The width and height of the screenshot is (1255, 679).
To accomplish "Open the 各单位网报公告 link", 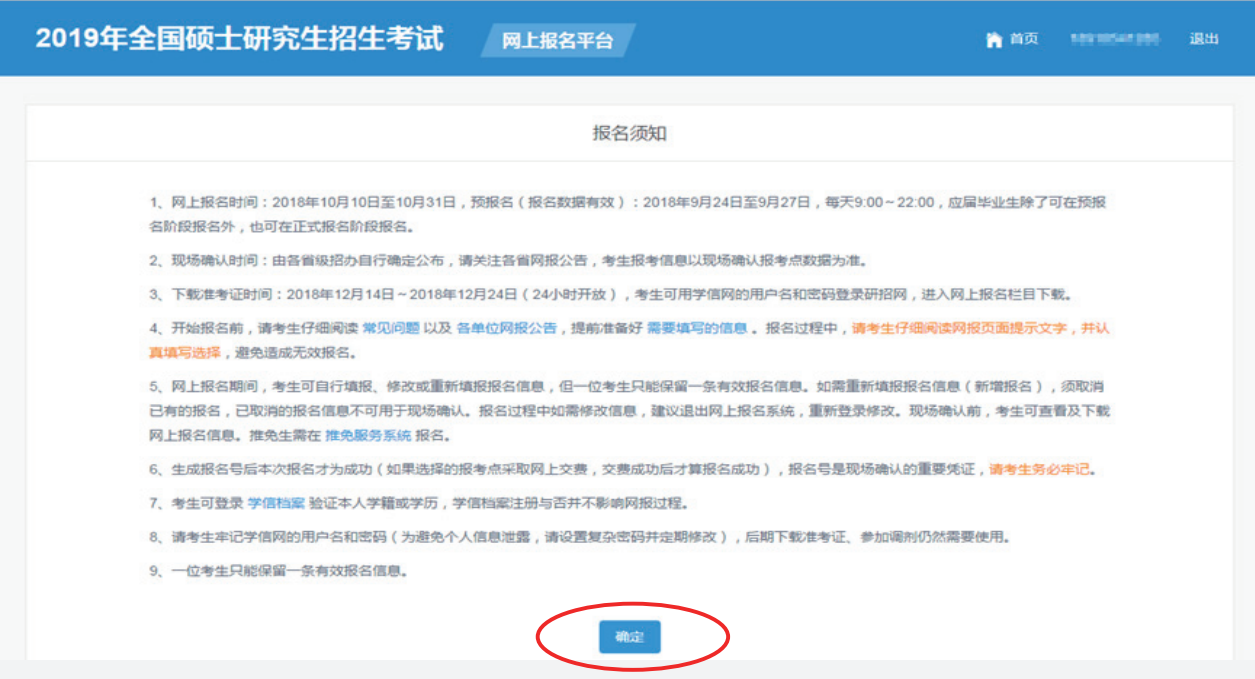I will click(x=506, y=328).
